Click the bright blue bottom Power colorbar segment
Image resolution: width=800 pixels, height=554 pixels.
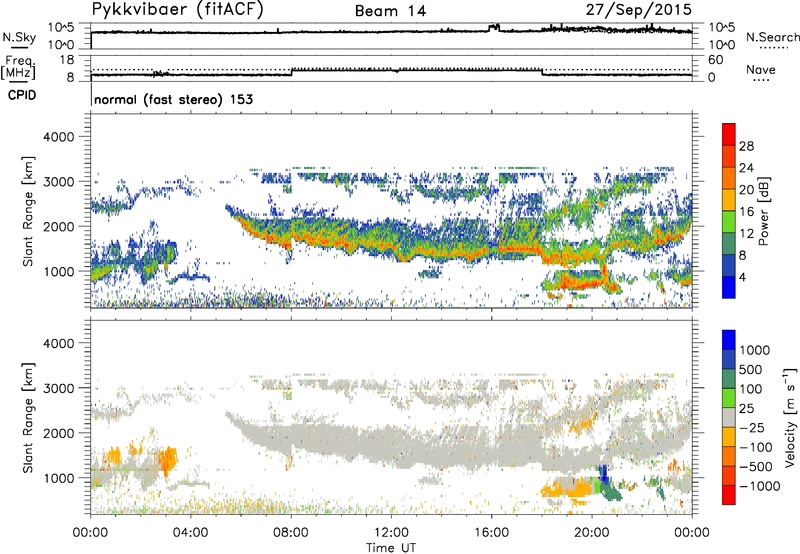(729, 287)
